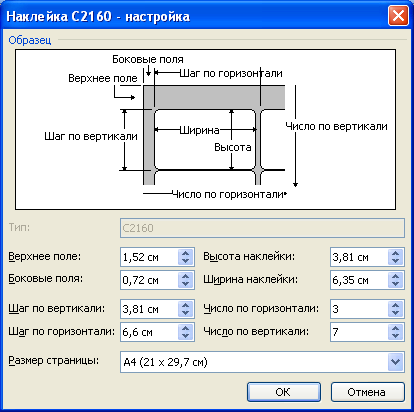Image resolution: width=414 pixels, height=412 pixels.
Task: Click the Образец group heading
Action: click(x=30, y=40)
